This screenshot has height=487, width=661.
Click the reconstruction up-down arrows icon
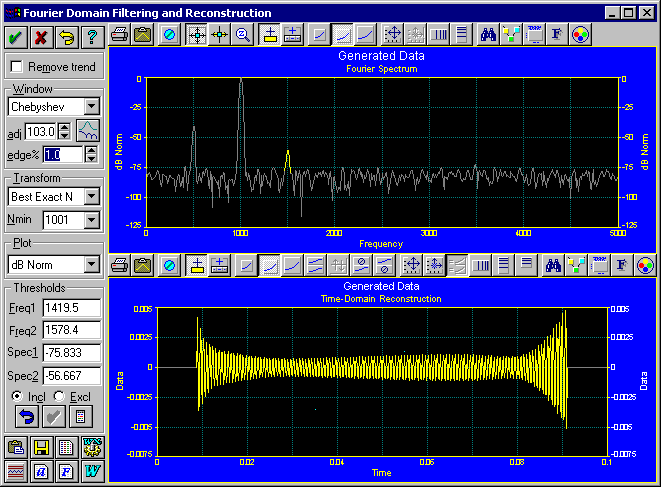[x=338, y=266]
